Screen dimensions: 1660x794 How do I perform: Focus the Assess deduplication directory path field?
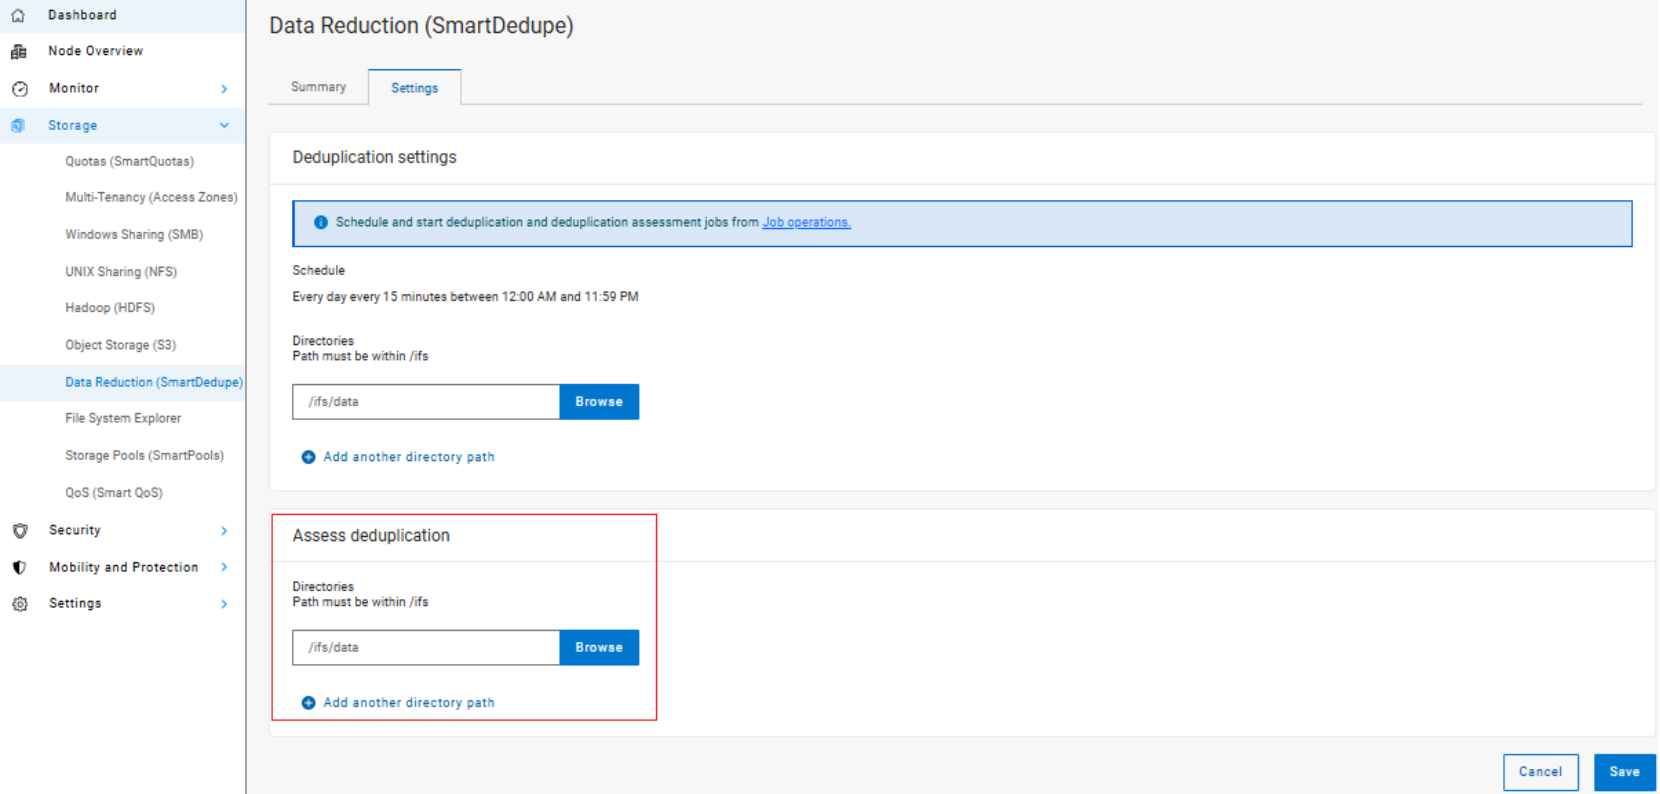pos(426,648)
